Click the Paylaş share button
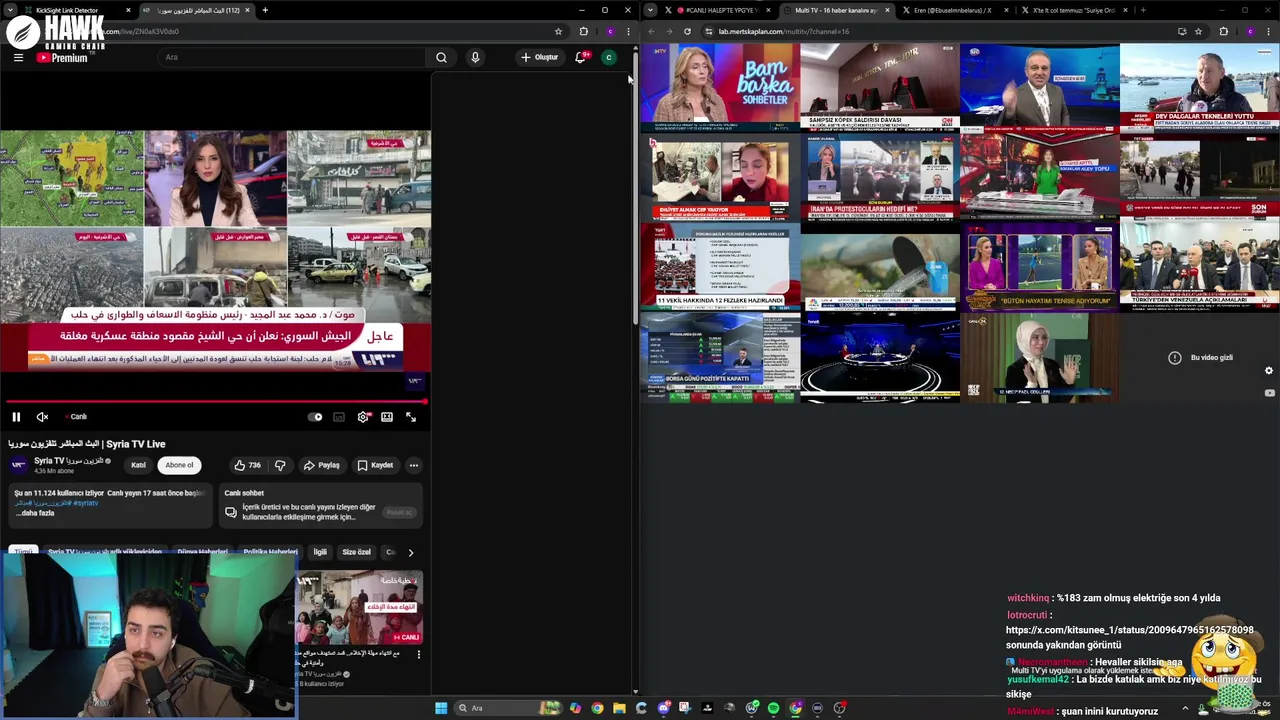This screenshot has height=720, width=1280. pos(322,465)
